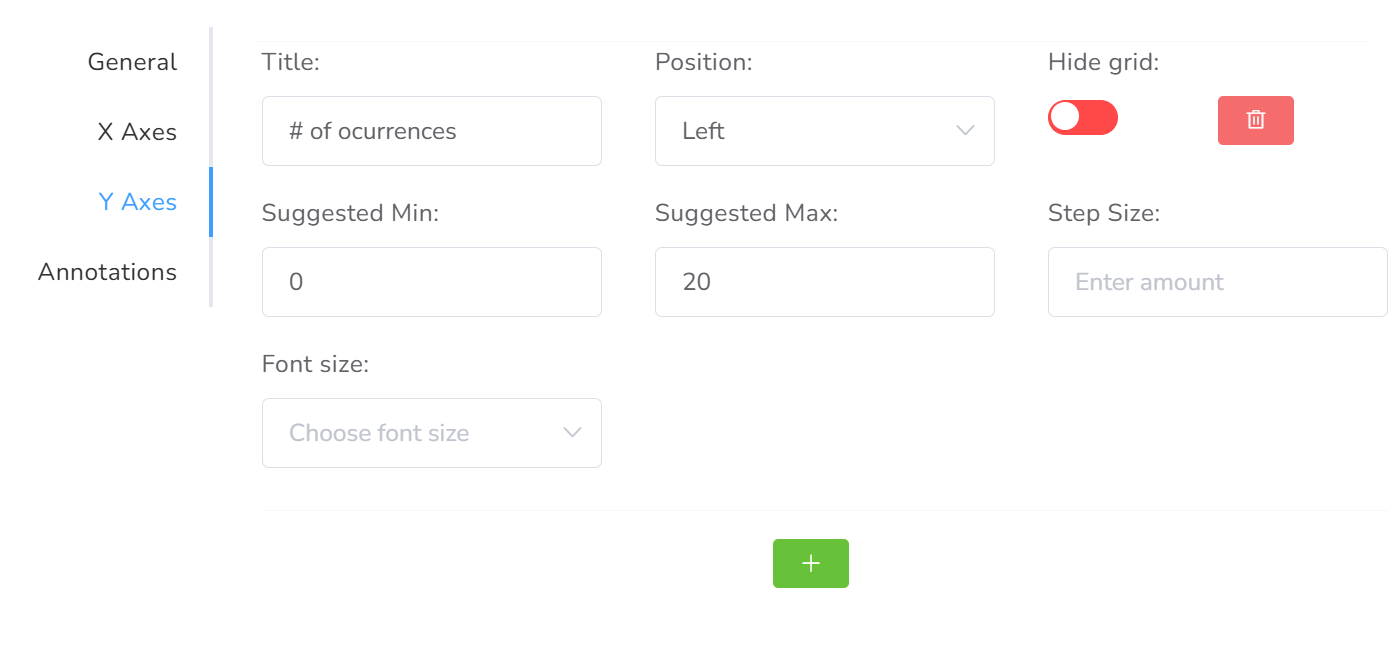
Task: Click the Suggested Max label
Action: point(746,213)
